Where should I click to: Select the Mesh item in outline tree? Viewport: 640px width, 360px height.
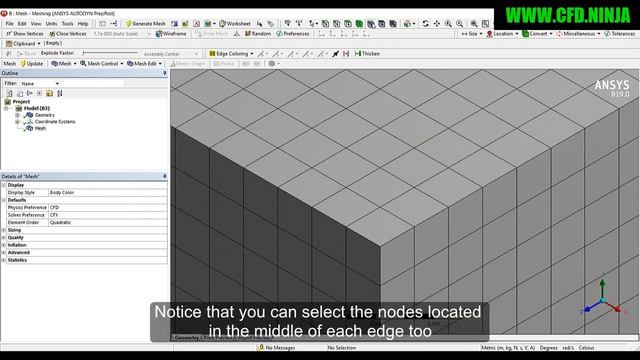(40, 128)
